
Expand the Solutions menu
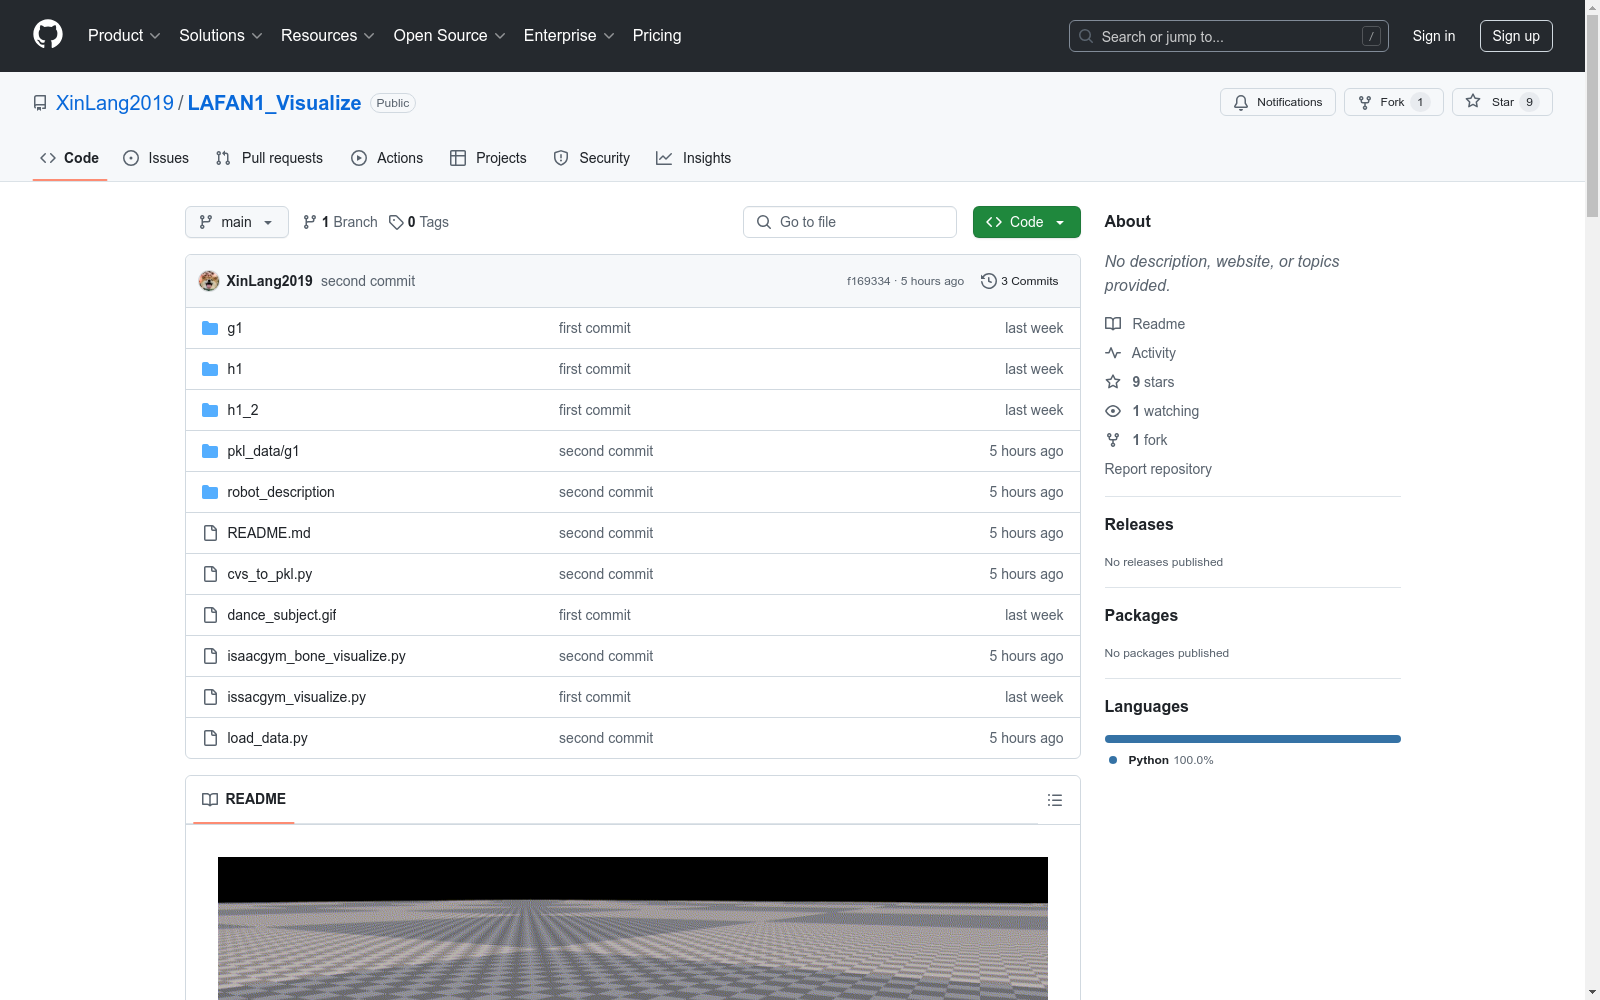pyautogui.click(x=220, y=35)
